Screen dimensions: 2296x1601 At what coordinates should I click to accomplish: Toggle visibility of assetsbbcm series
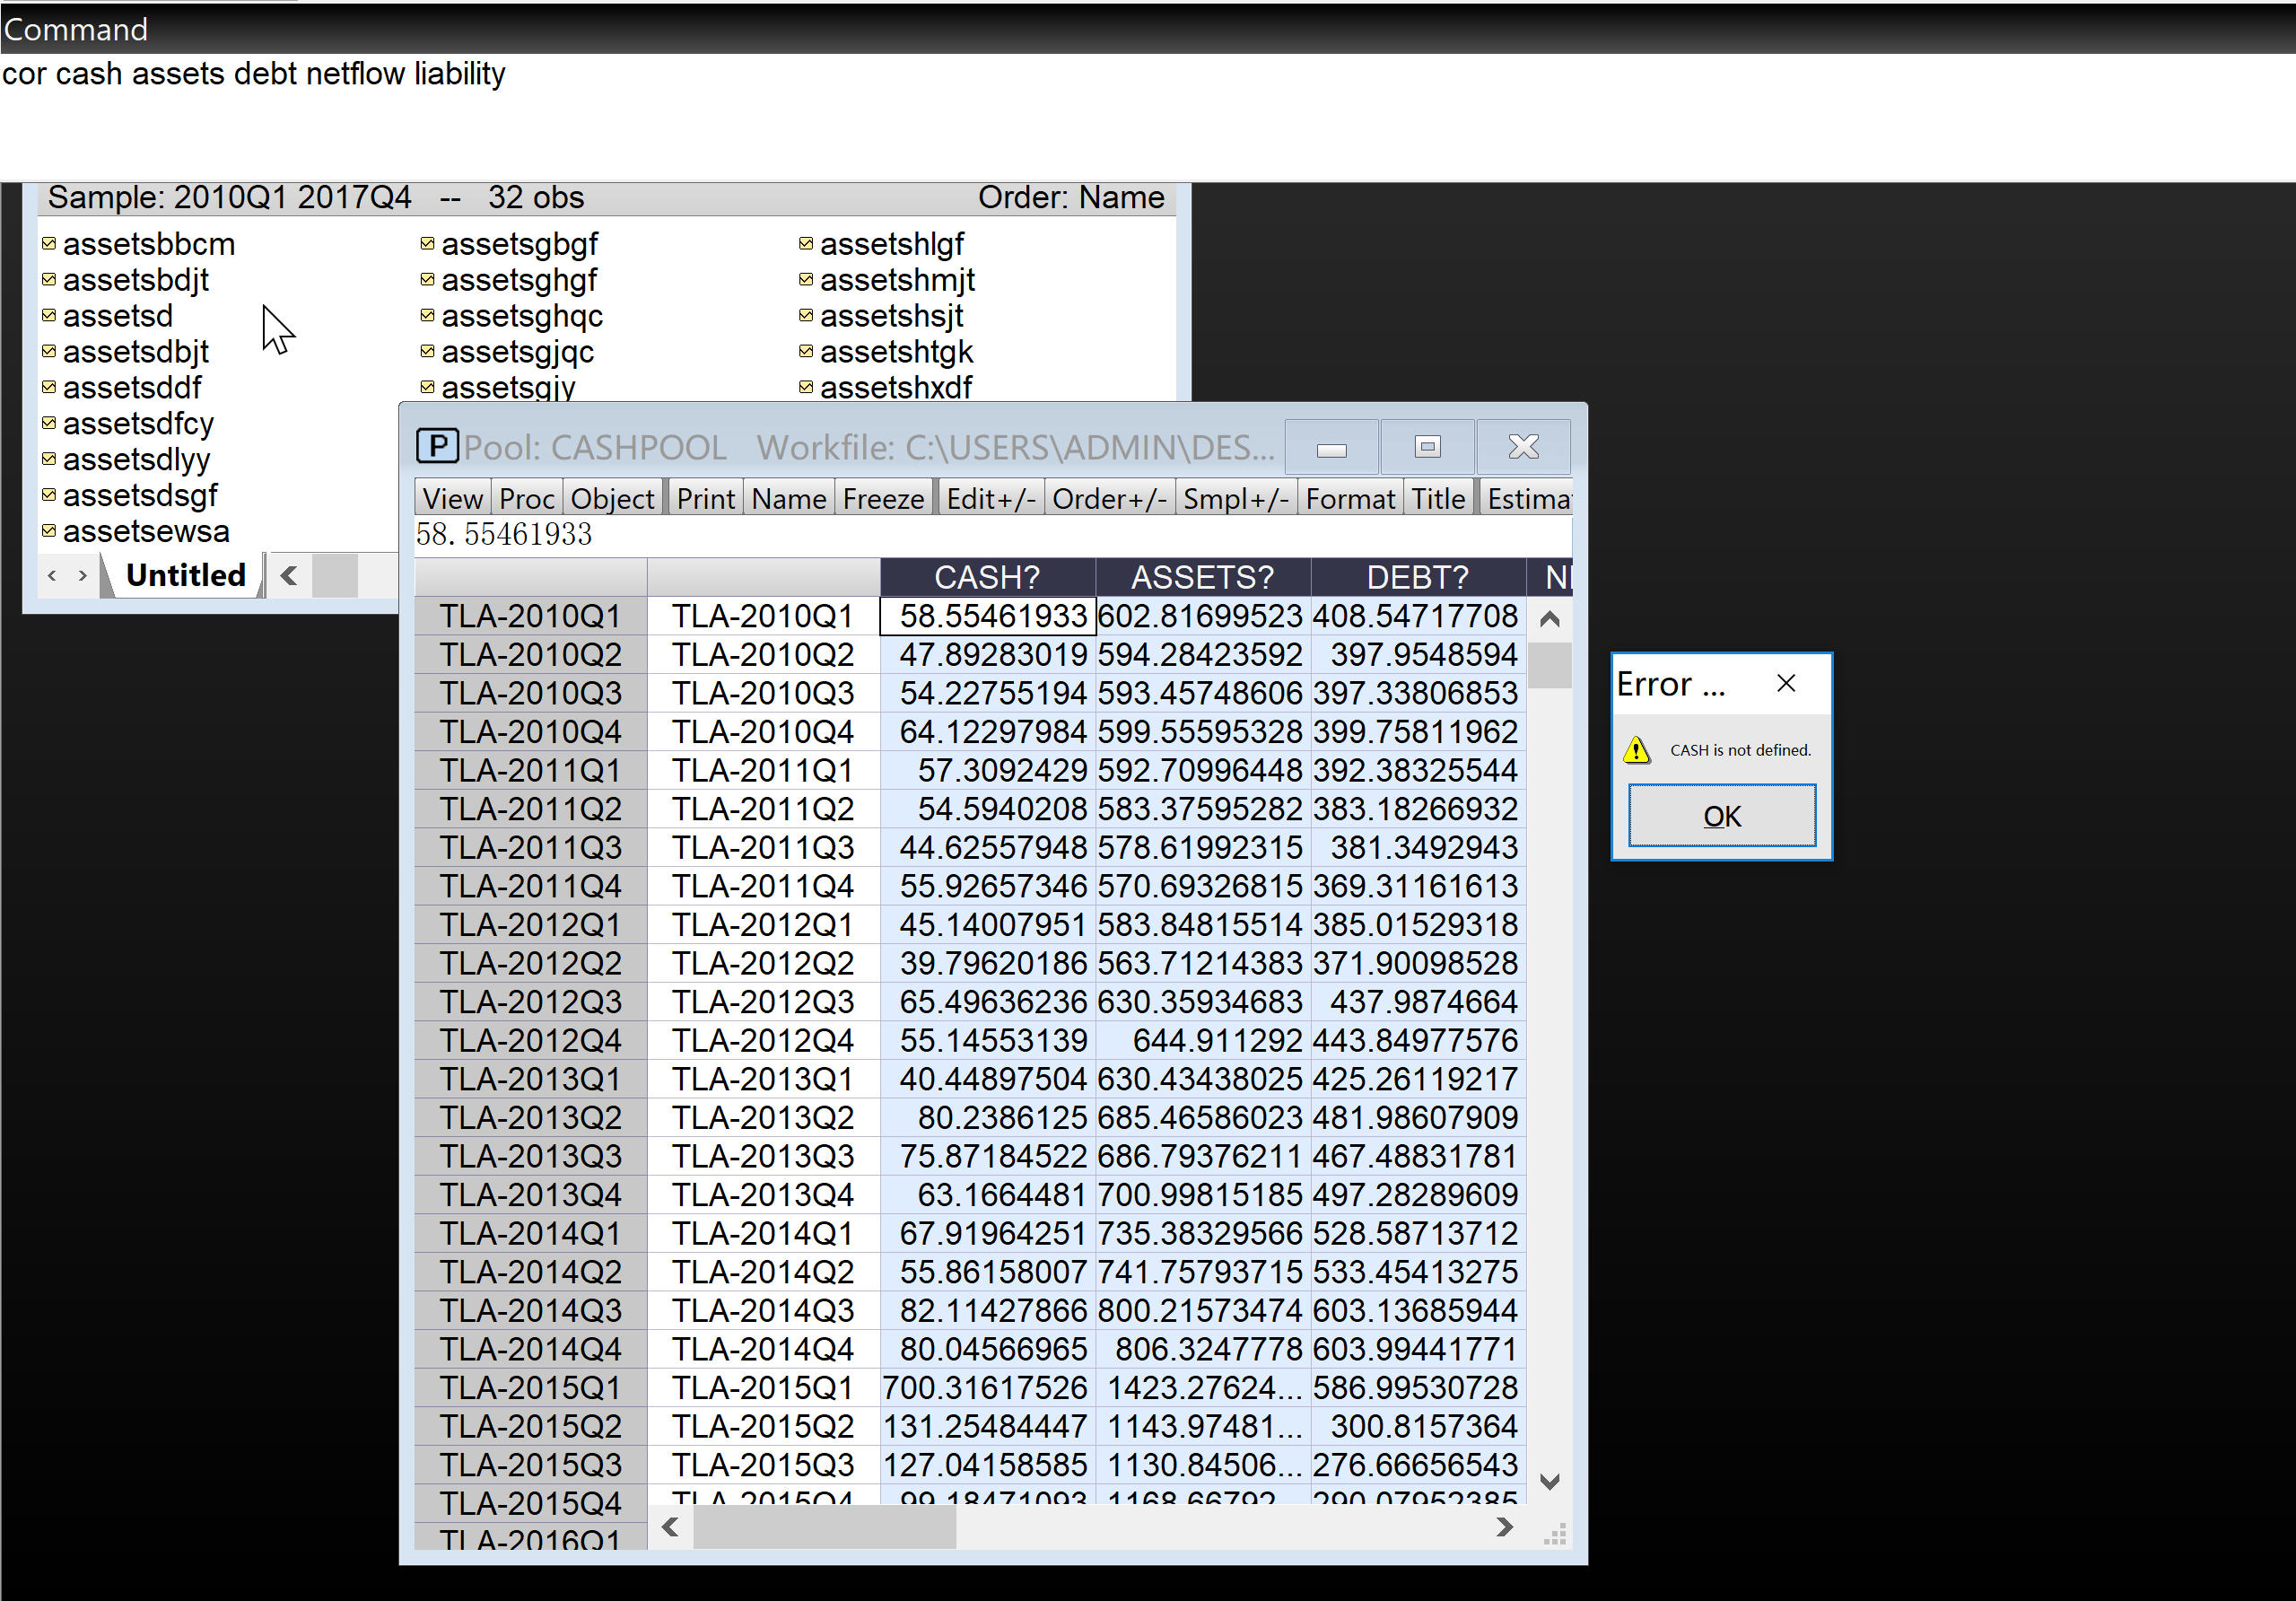[x=48, y=244]
